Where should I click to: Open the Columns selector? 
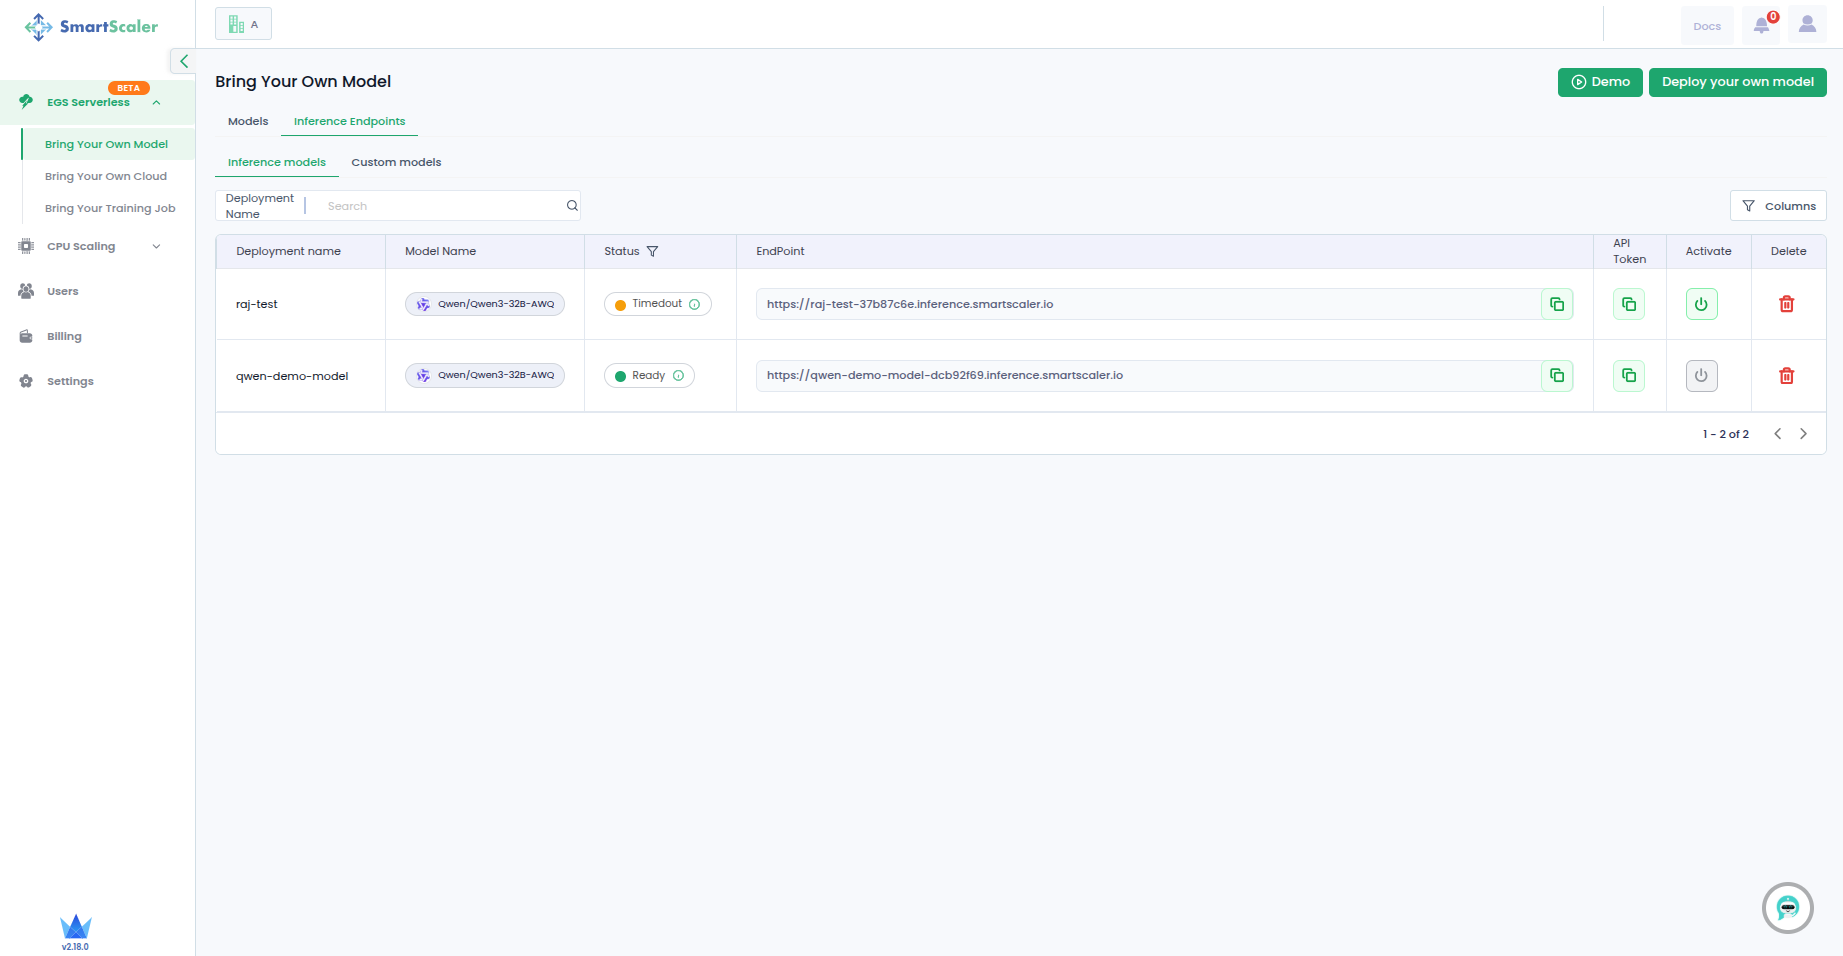coord(1778,206)
